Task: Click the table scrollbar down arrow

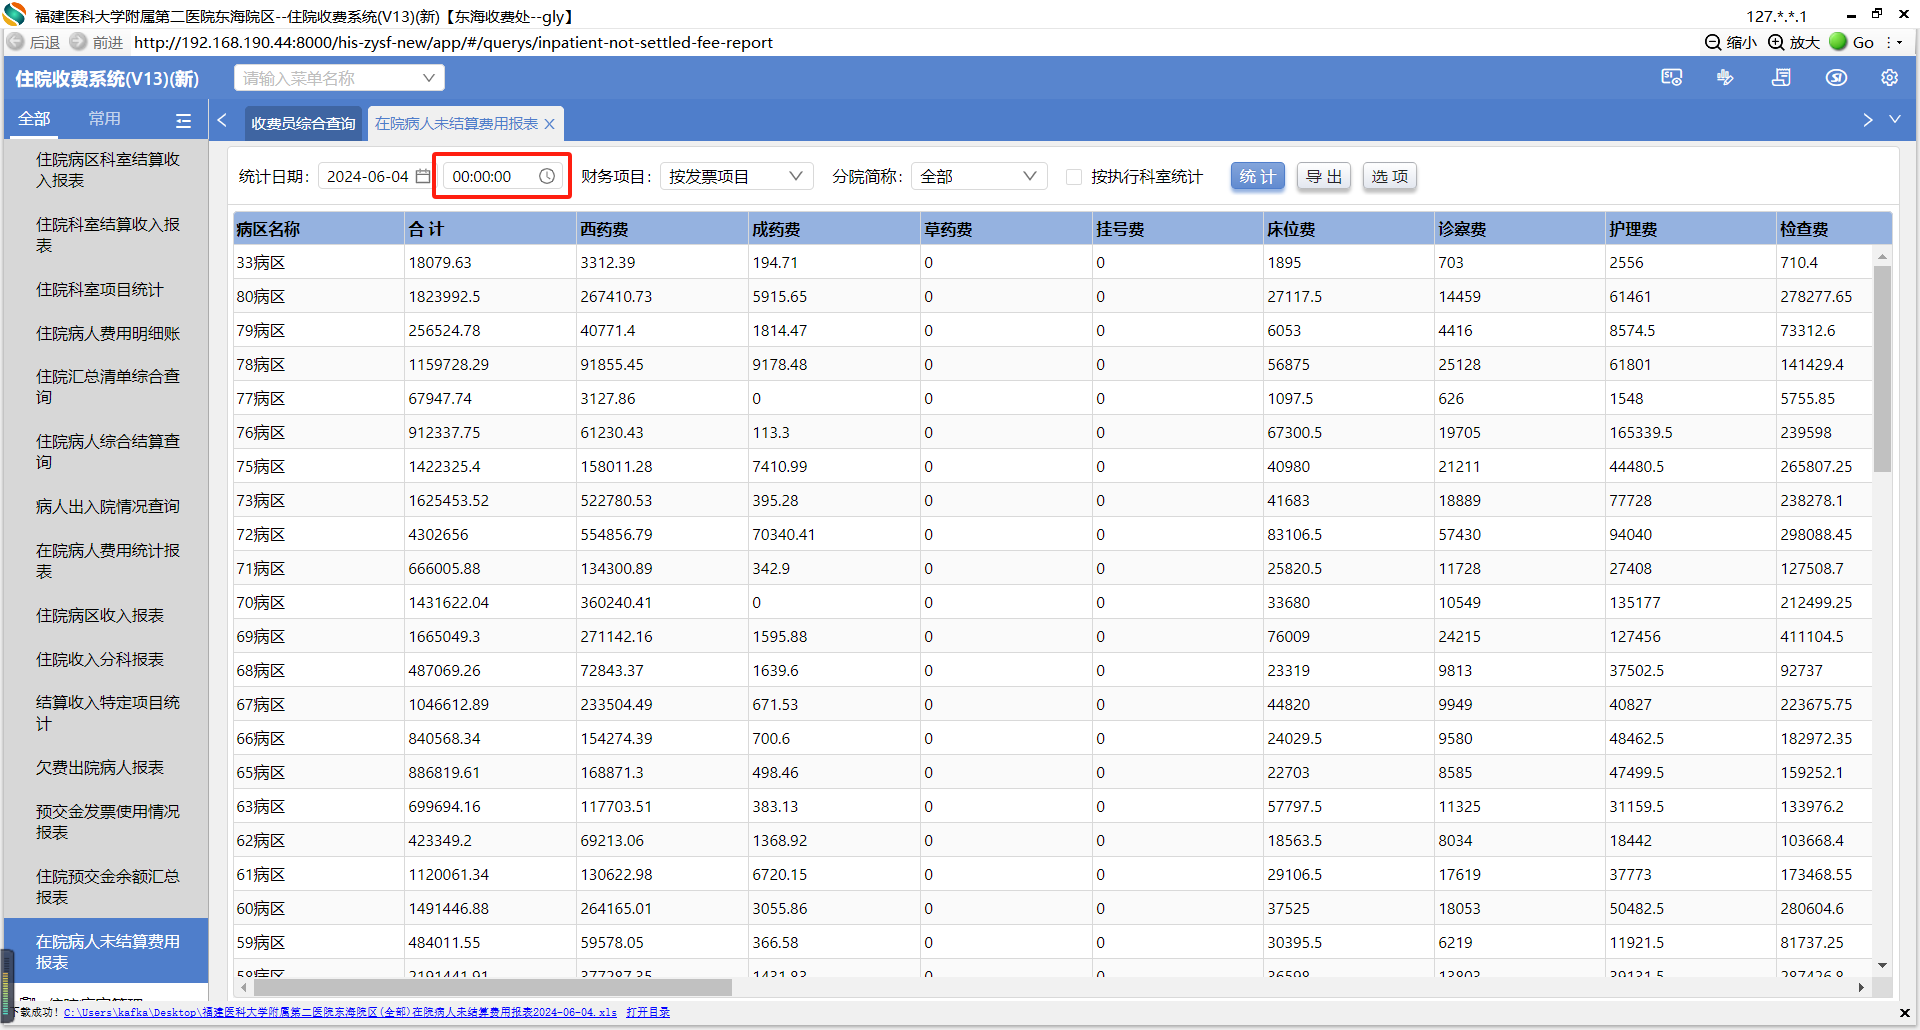Action: [x=1882, y=966]
